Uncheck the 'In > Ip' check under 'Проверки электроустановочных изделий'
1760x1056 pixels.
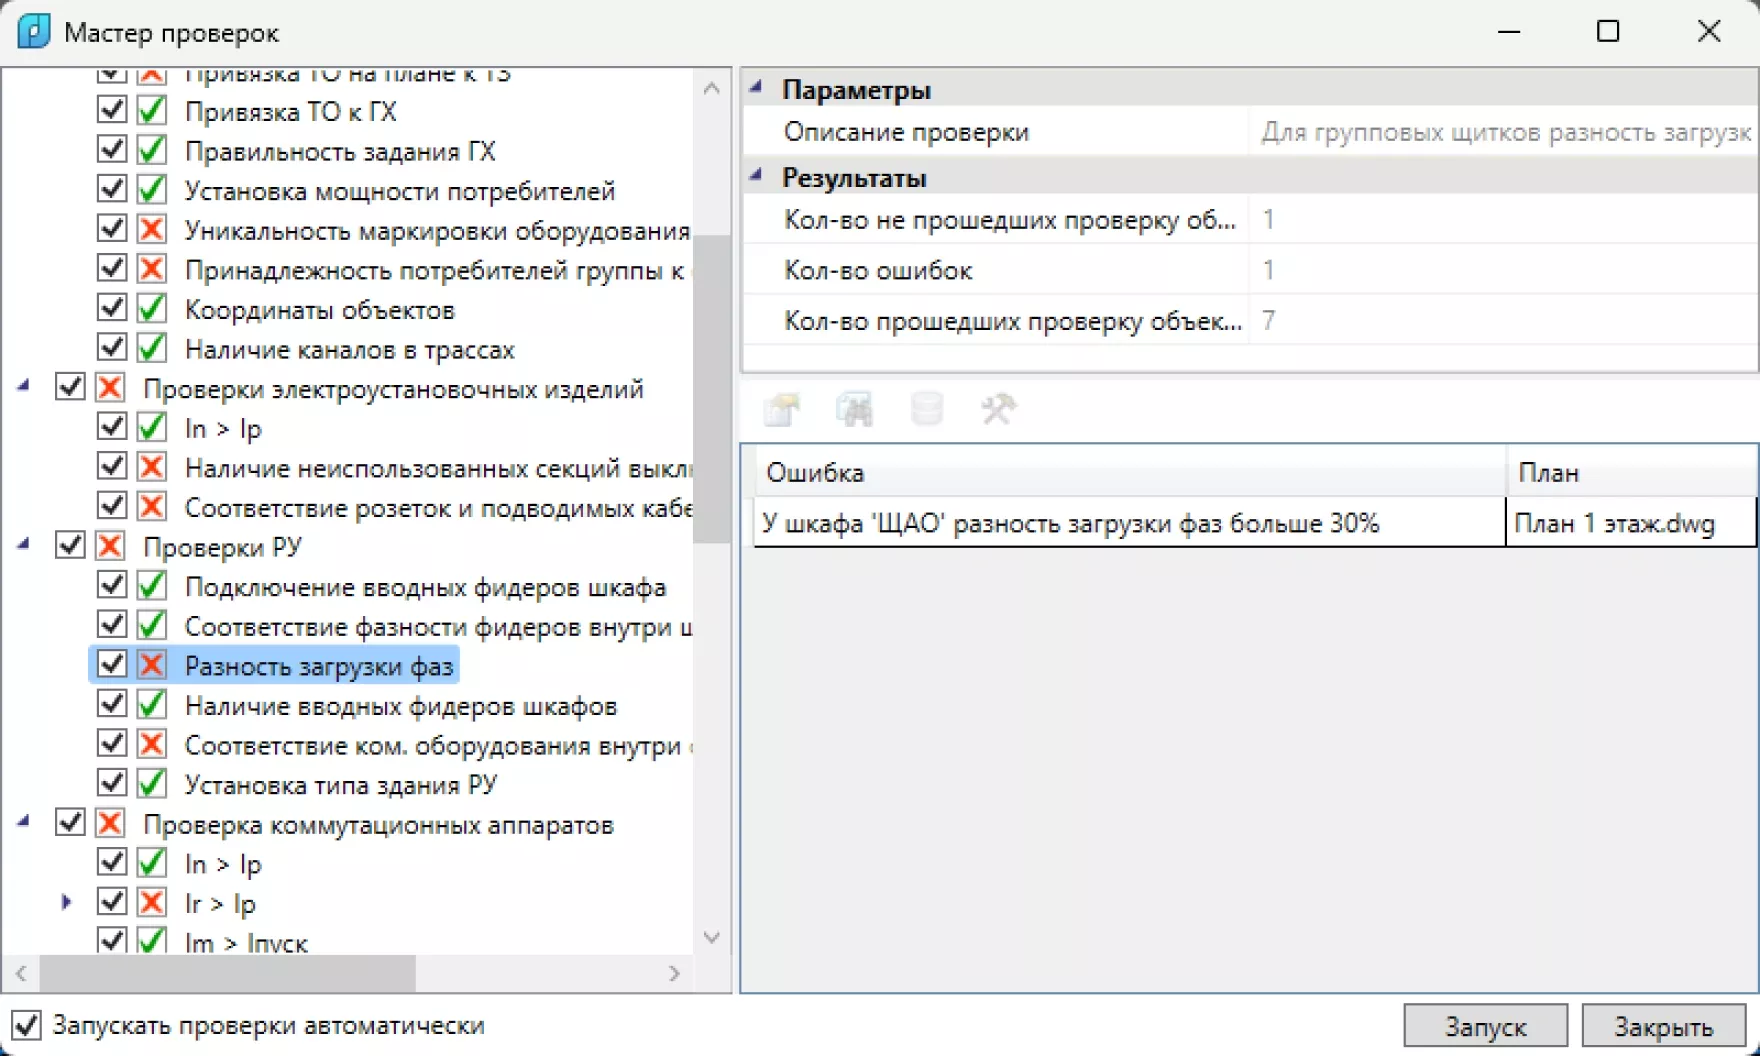(111, 428)
